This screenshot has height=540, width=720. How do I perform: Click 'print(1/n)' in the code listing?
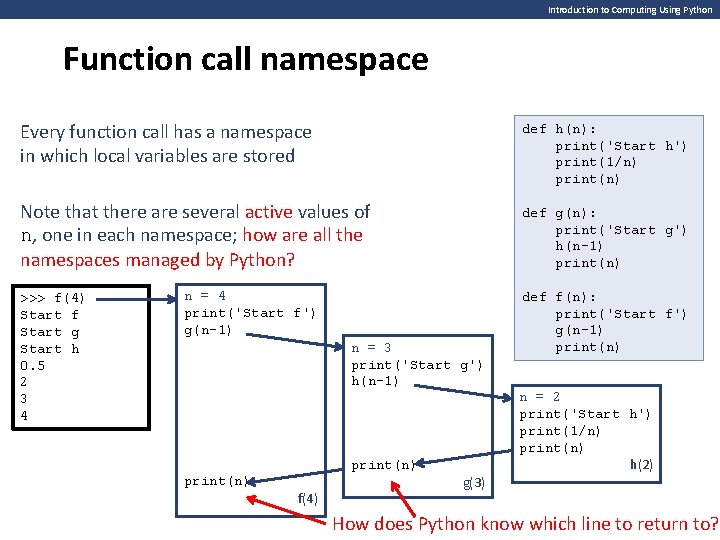point(596,163)
